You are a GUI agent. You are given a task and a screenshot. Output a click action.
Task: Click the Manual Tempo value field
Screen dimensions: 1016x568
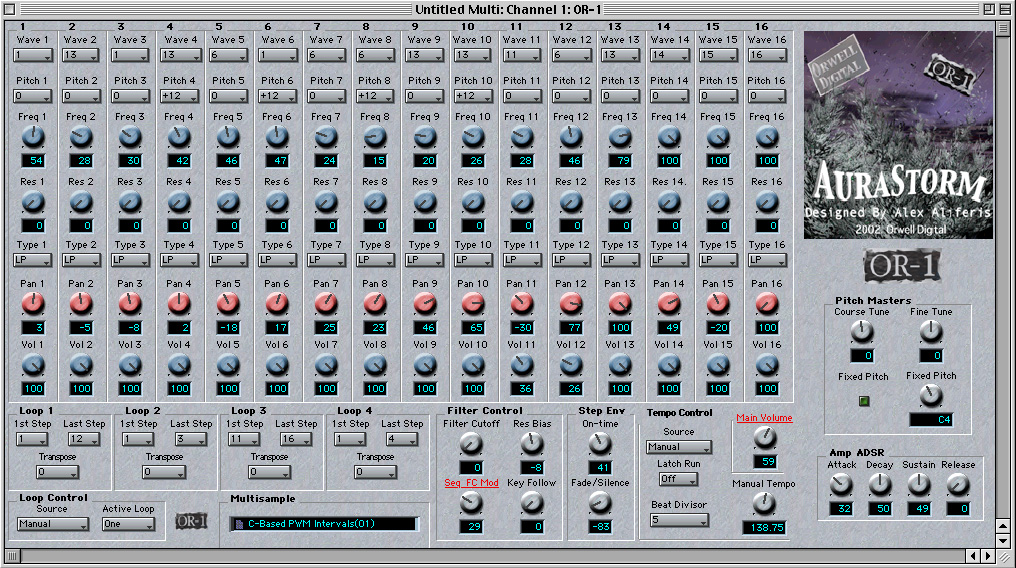pos(762,526)
